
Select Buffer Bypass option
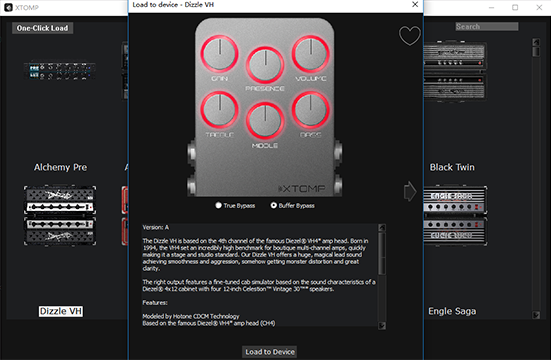(x=292, y=205)
